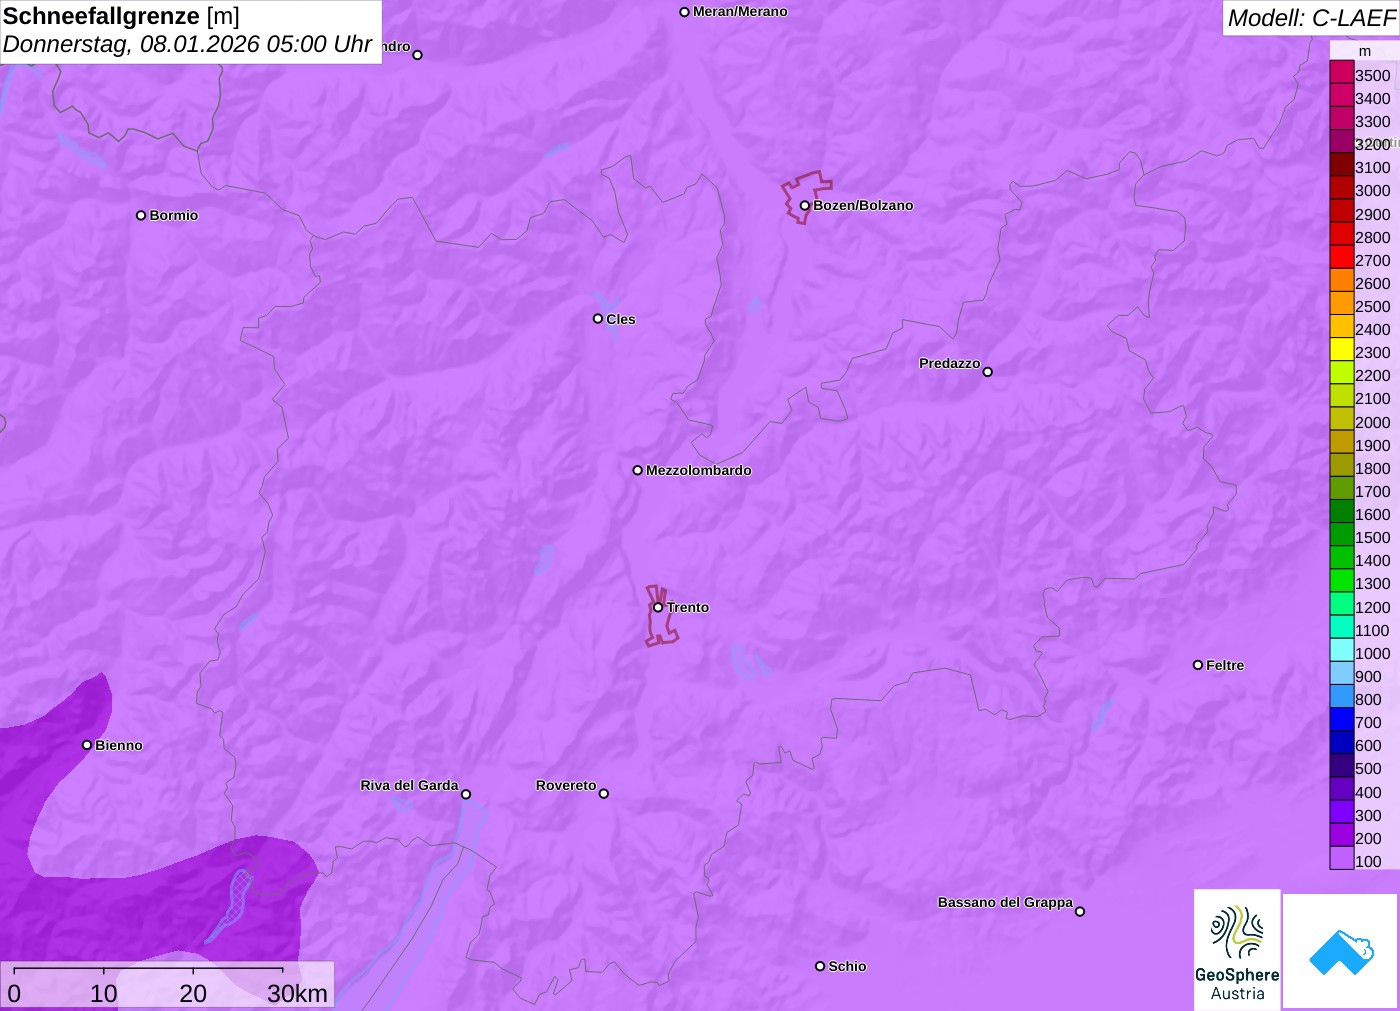Click the Feltre label text
The image size is (1400, 1011).
click(x=1225, y=665)
